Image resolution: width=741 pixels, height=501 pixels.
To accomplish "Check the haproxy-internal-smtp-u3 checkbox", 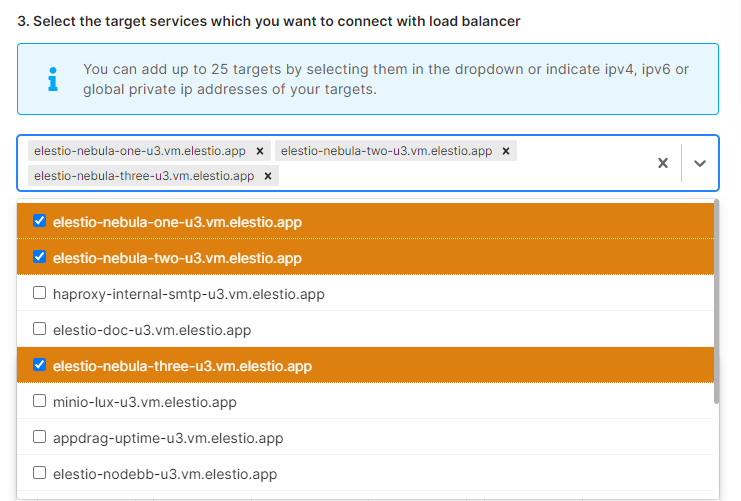I will point(40,294).
